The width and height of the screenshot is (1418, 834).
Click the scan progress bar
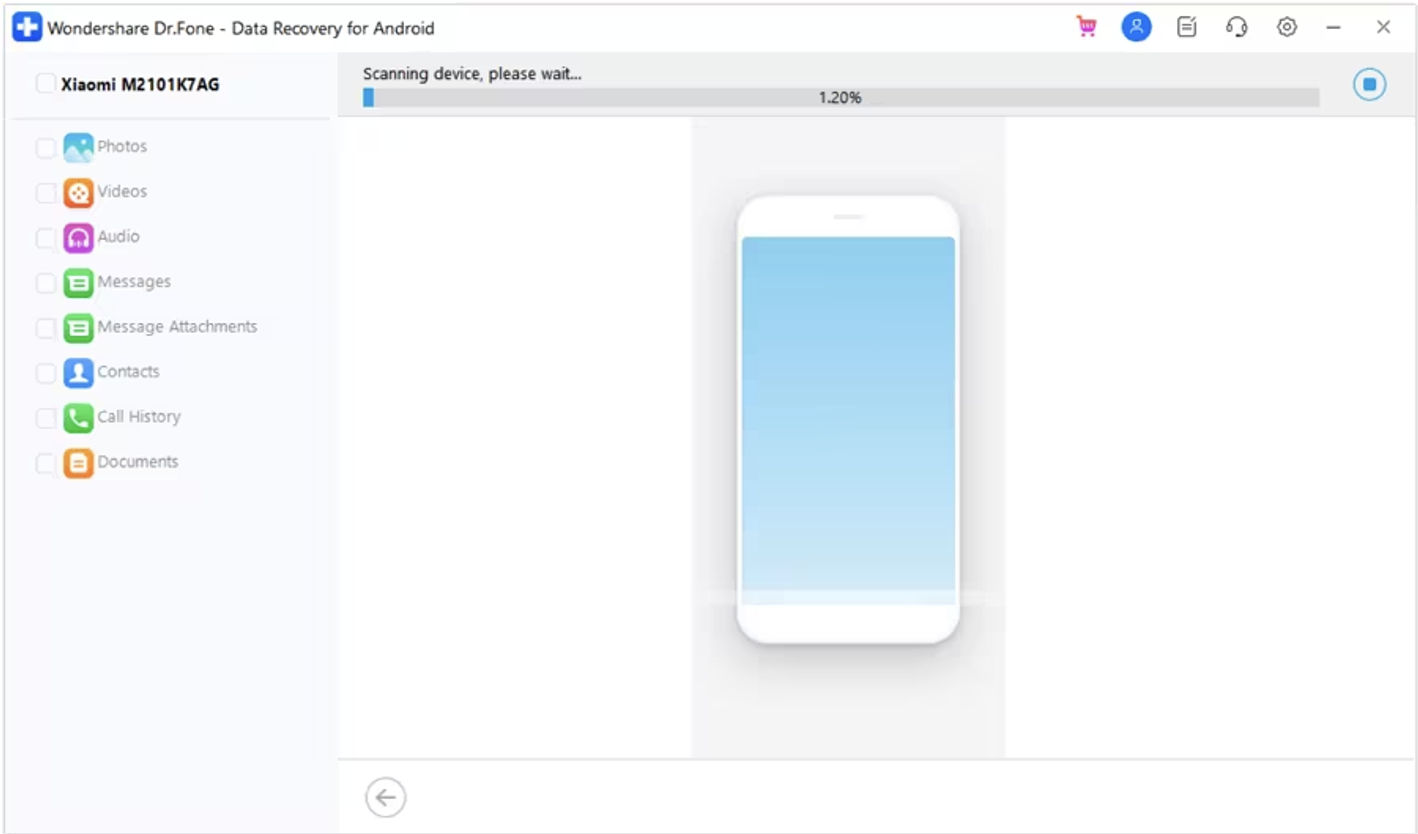tap(841, 97)
